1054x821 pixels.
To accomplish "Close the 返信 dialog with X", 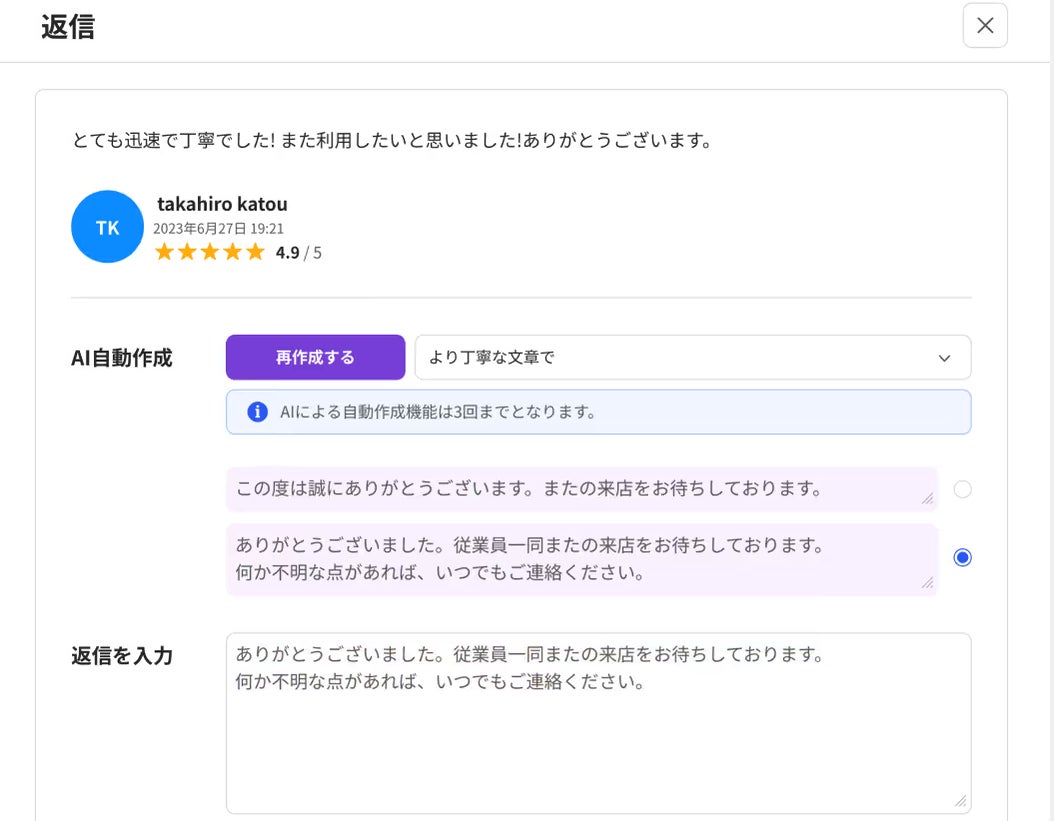I will [985, 26].
